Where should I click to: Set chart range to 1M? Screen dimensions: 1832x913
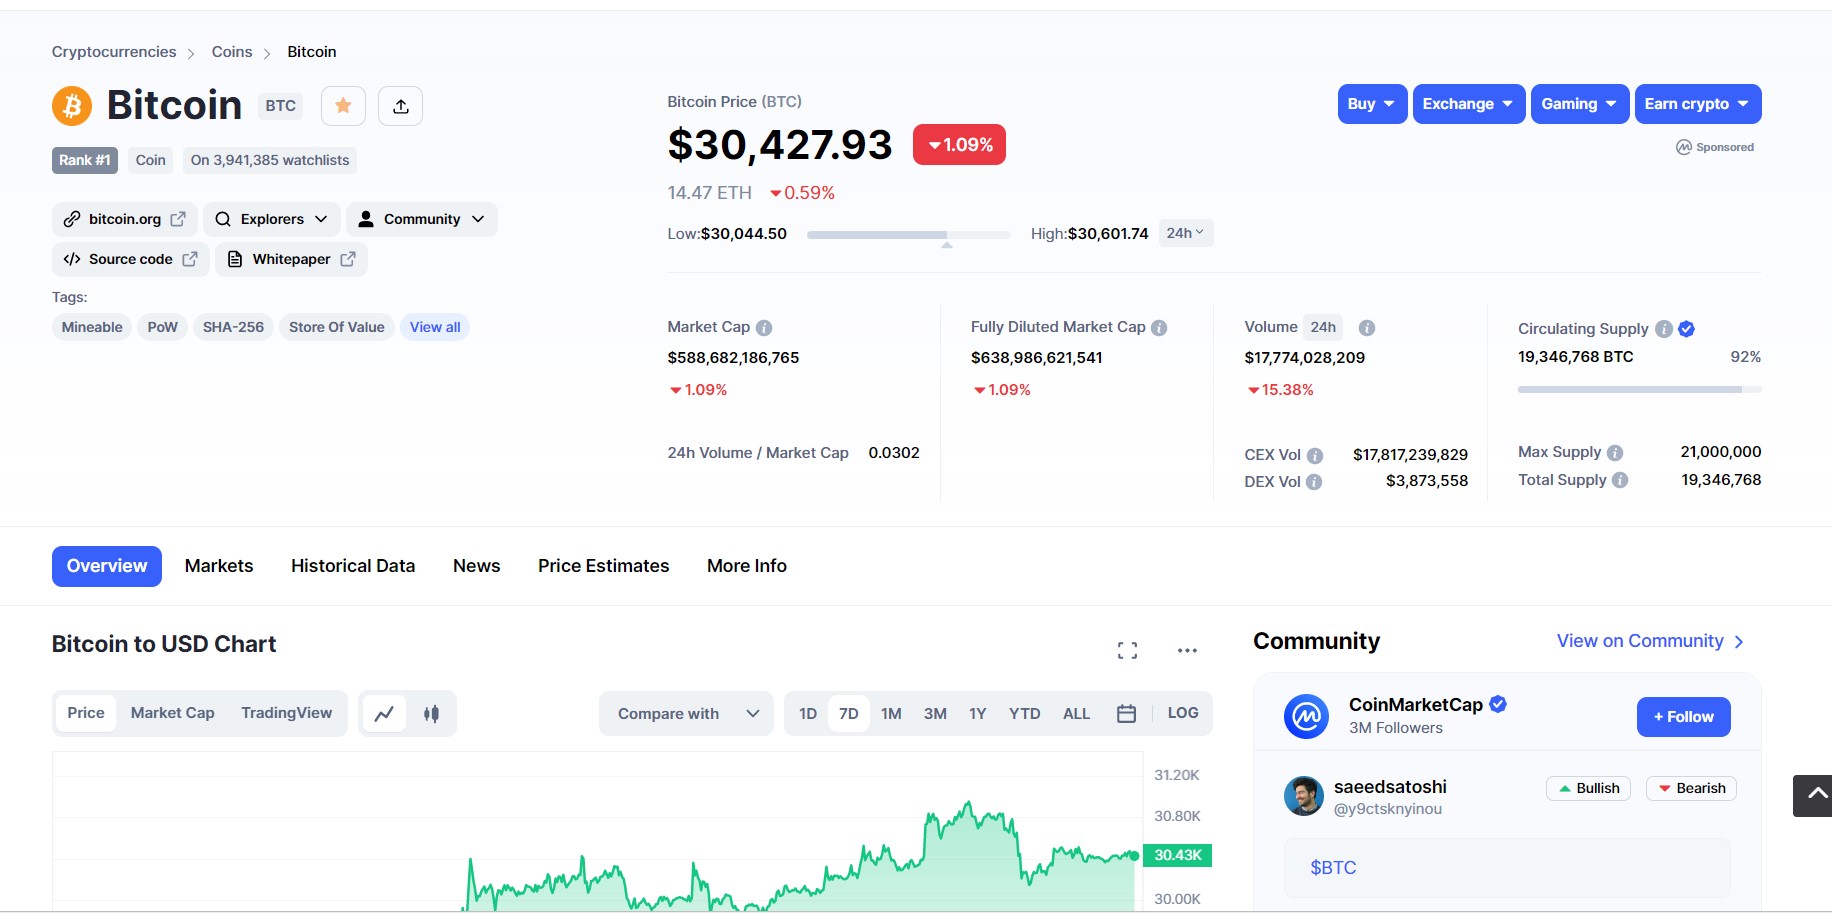pos(891,714)
